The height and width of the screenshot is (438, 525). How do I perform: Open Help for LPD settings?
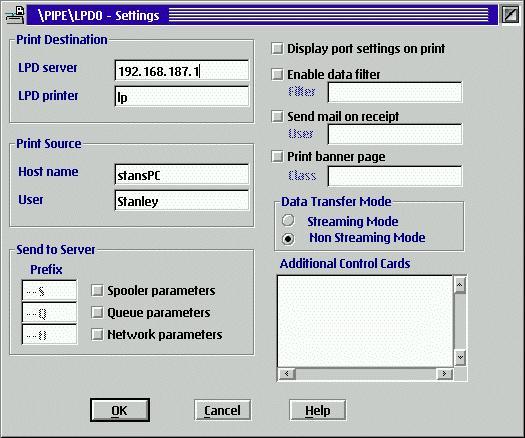tap(318, 410)
